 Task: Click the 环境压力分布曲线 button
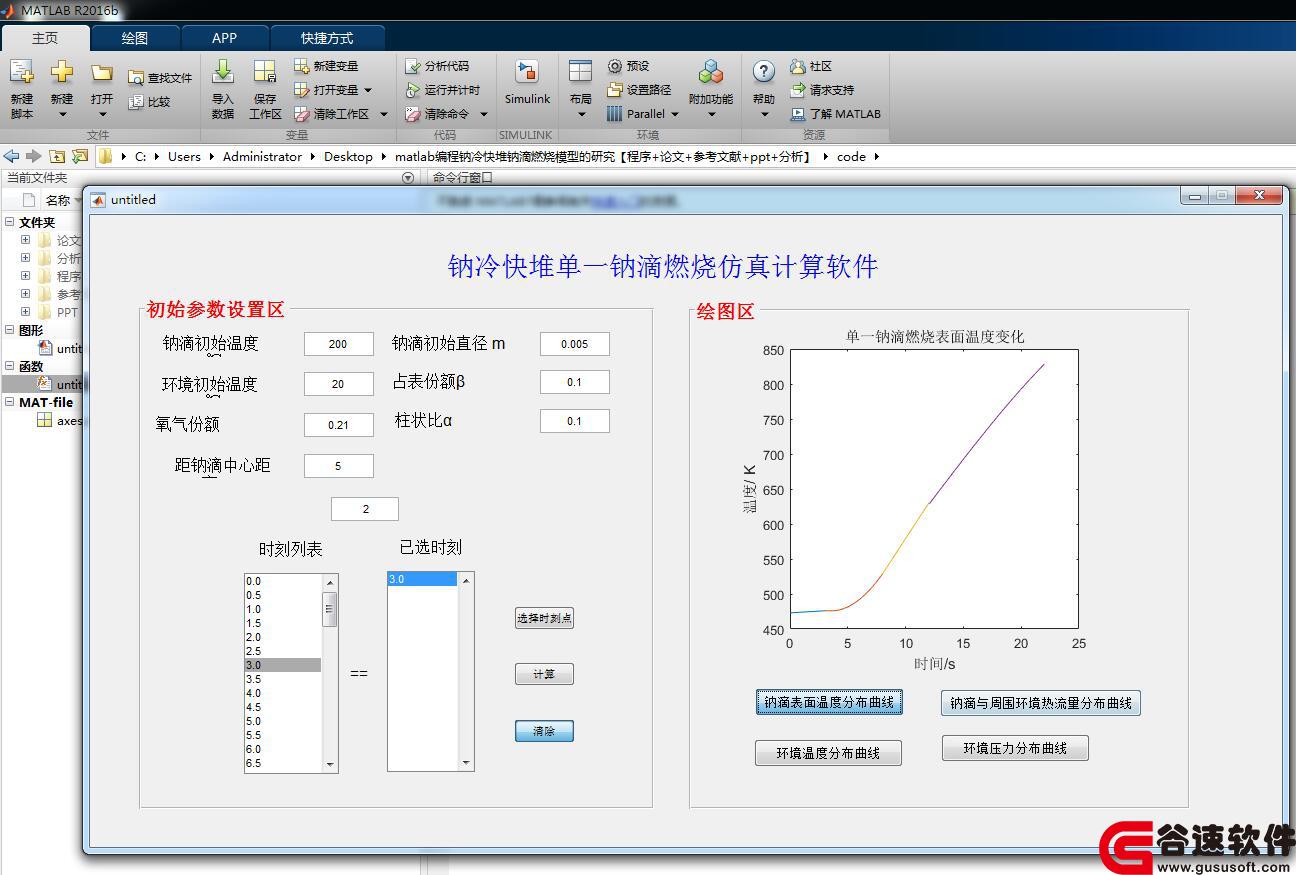[1015, 748]
